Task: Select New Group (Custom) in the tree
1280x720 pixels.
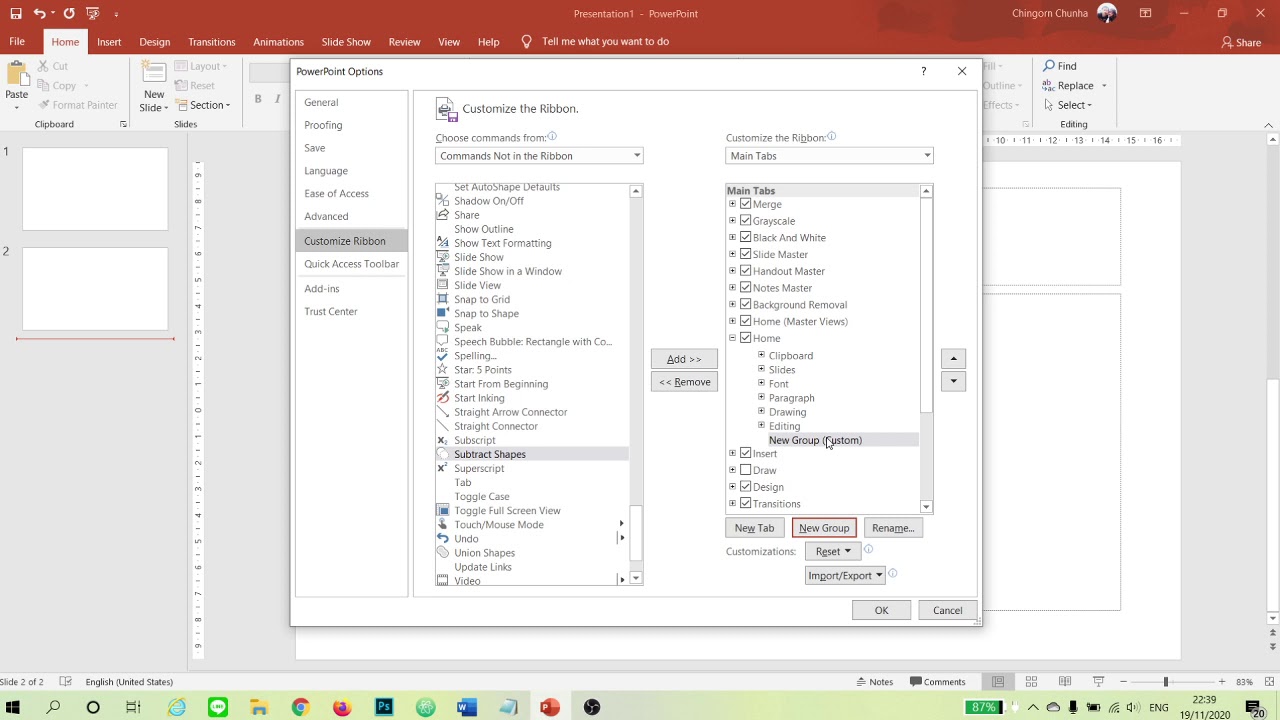Action: 815,440
